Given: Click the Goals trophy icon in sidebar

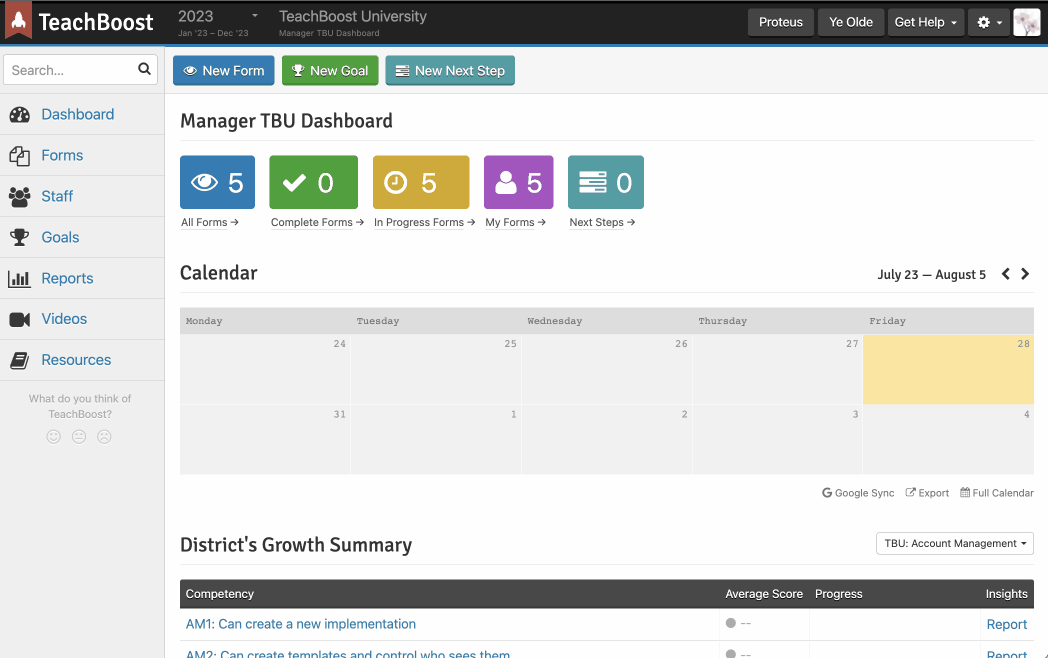Looking at the screenshot, I should click(x=19, y=237).
